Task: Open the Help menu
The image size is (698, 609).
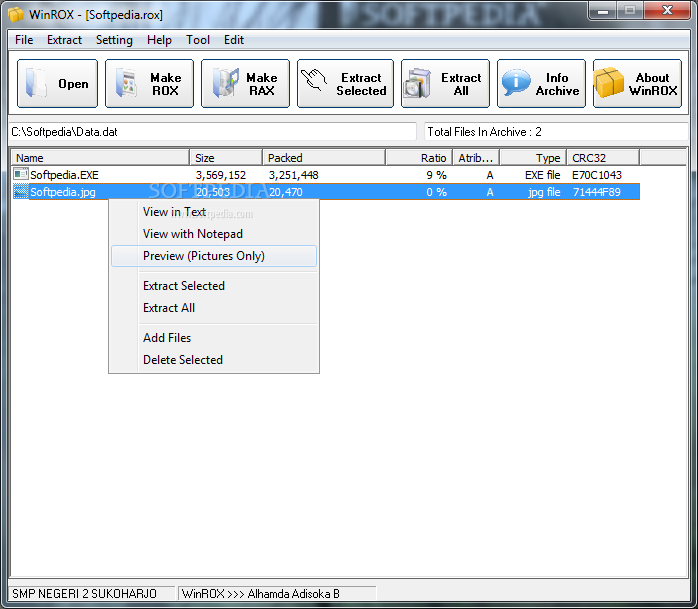Action: click(159, 40)
